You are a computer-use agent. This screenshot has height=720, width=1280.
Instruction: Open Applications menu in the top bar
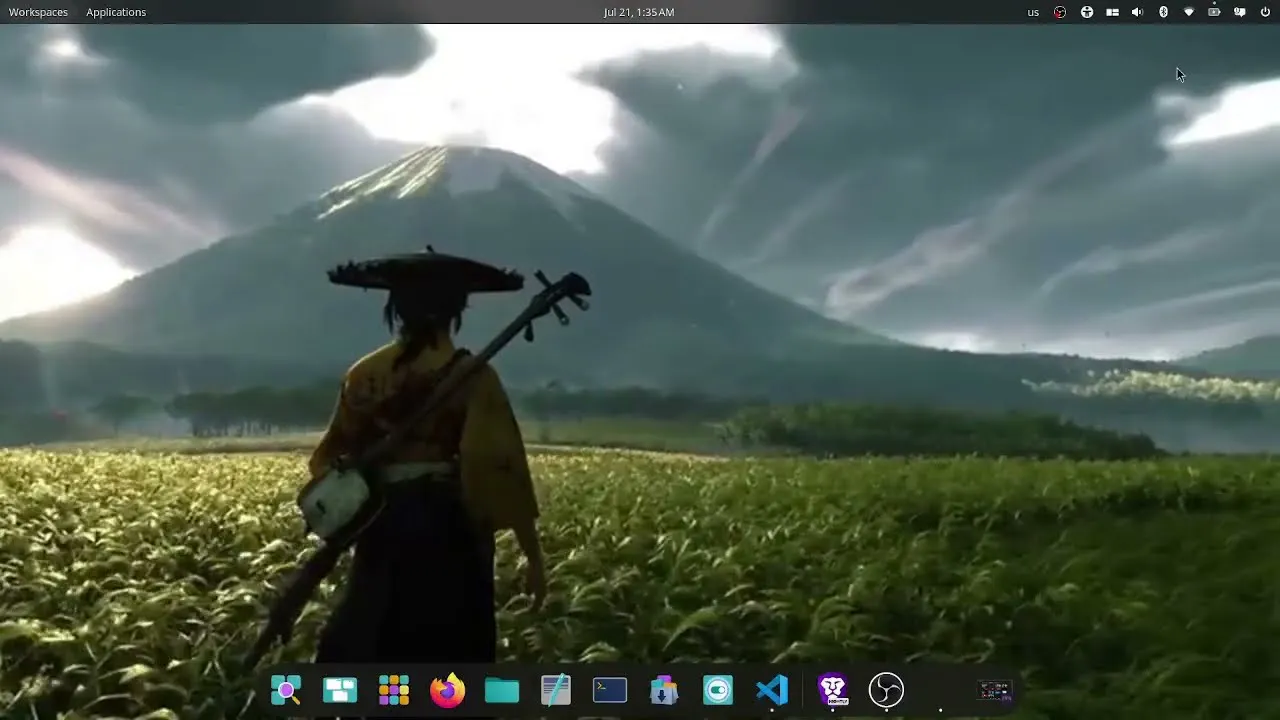tap(116, 12)
